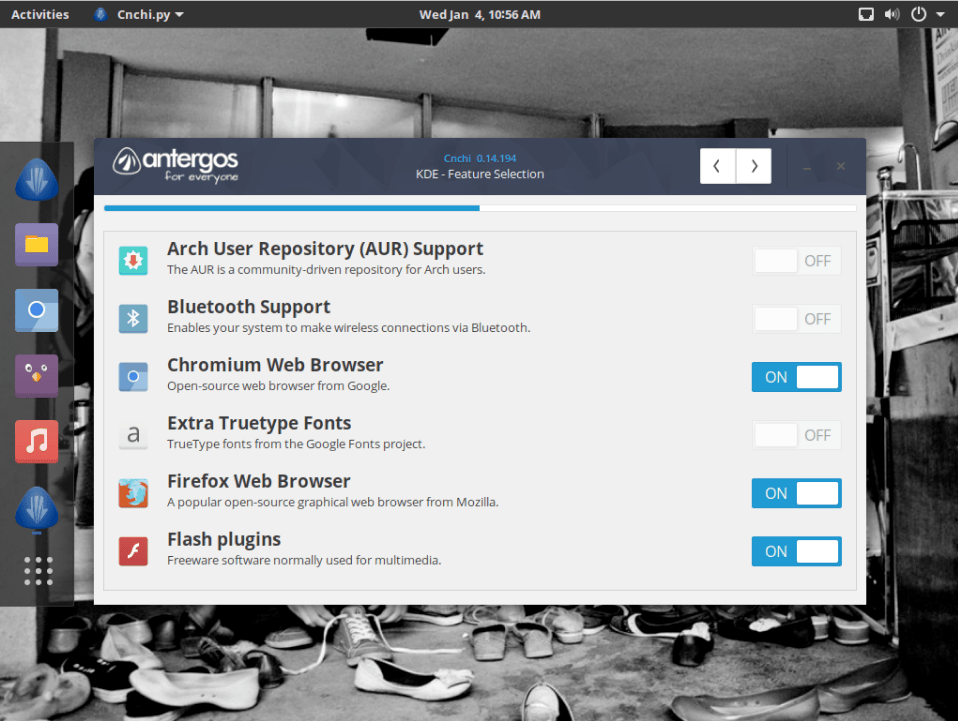Click the Firefox 'from Mozilla' description
Screen dimensions: 958x721
pos(333,502)
